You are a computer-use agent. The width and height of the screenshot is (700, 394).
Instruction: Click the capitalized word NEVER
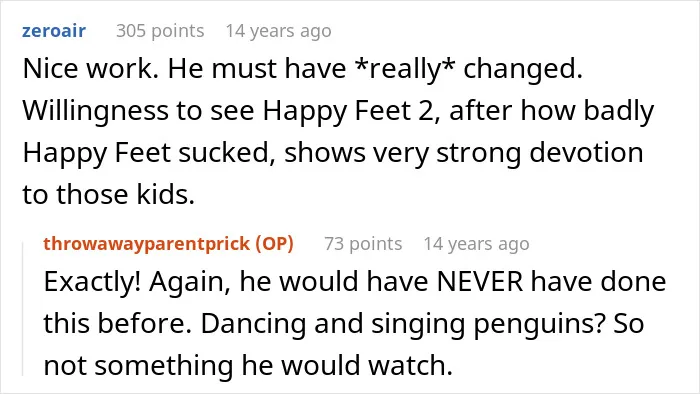tap(479, 282)
